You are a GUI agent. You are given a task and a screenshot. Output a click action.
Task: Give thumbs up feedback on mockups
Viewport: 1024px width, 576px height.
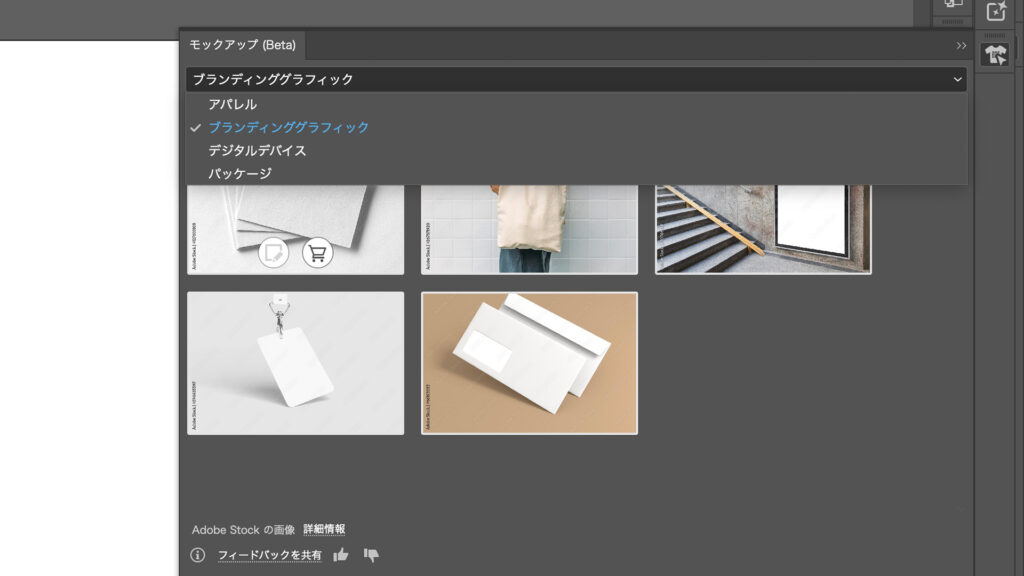[340, 553]
